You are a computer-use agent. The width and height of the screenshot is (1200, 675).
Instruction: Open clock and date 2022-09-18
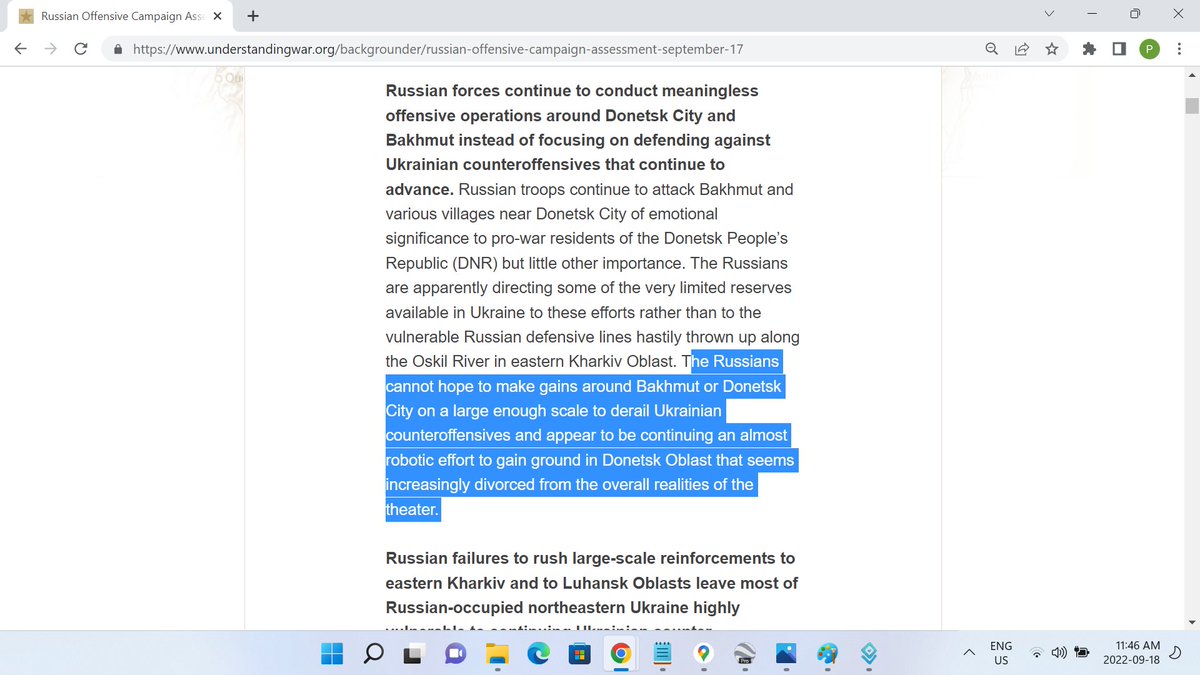[x=1131, y=653]
